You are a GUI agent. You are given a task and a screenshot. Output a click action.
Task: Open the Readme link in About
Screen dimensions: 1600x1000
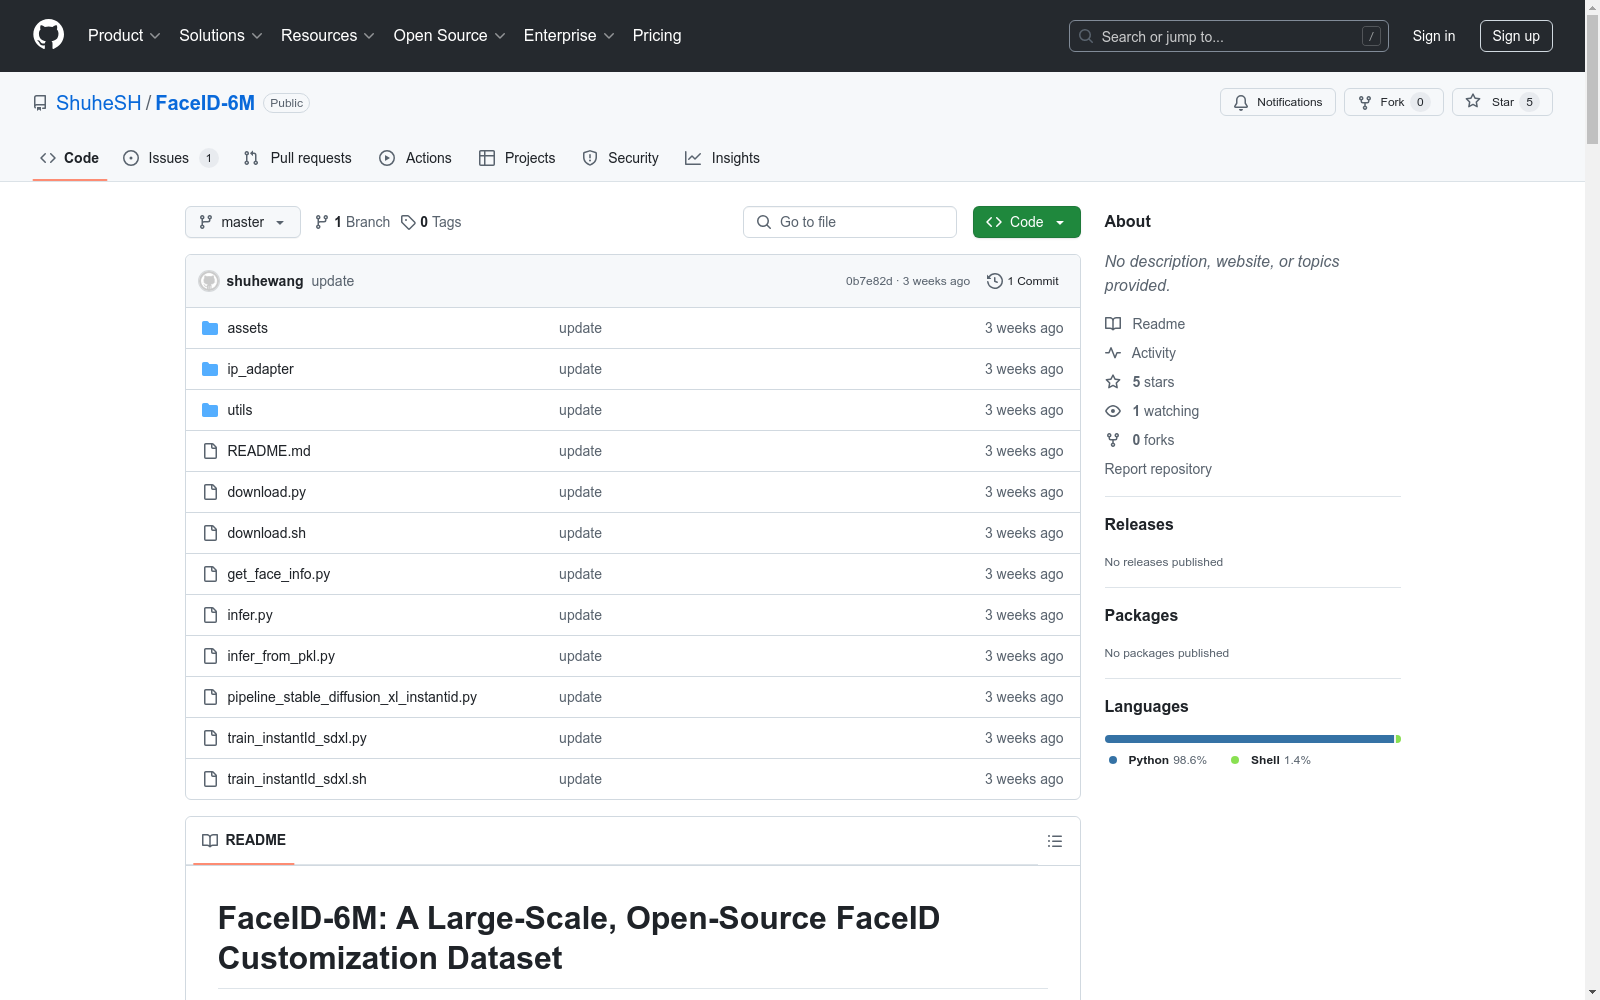tap(1145, 324)
